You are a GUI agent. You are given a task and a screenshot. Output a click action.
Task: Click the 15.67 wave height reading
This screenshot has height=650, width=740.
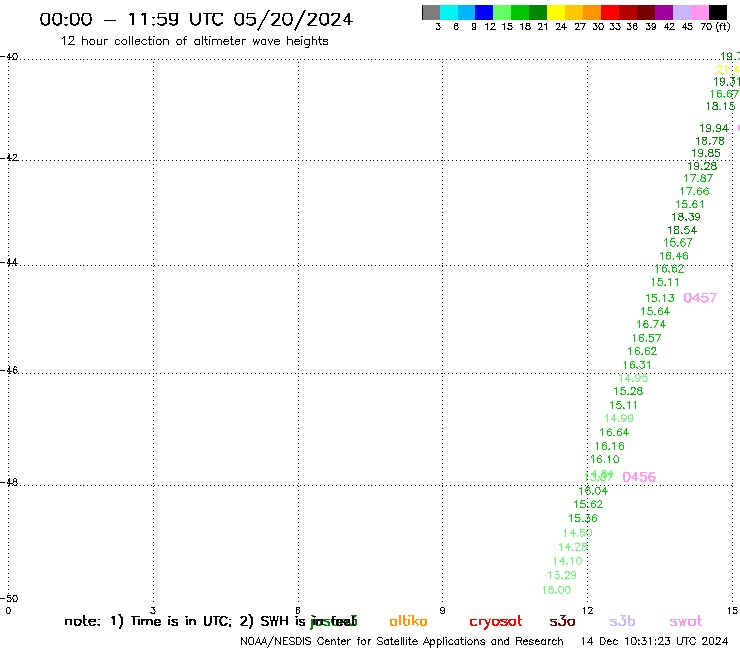click(x=678, y=243)
